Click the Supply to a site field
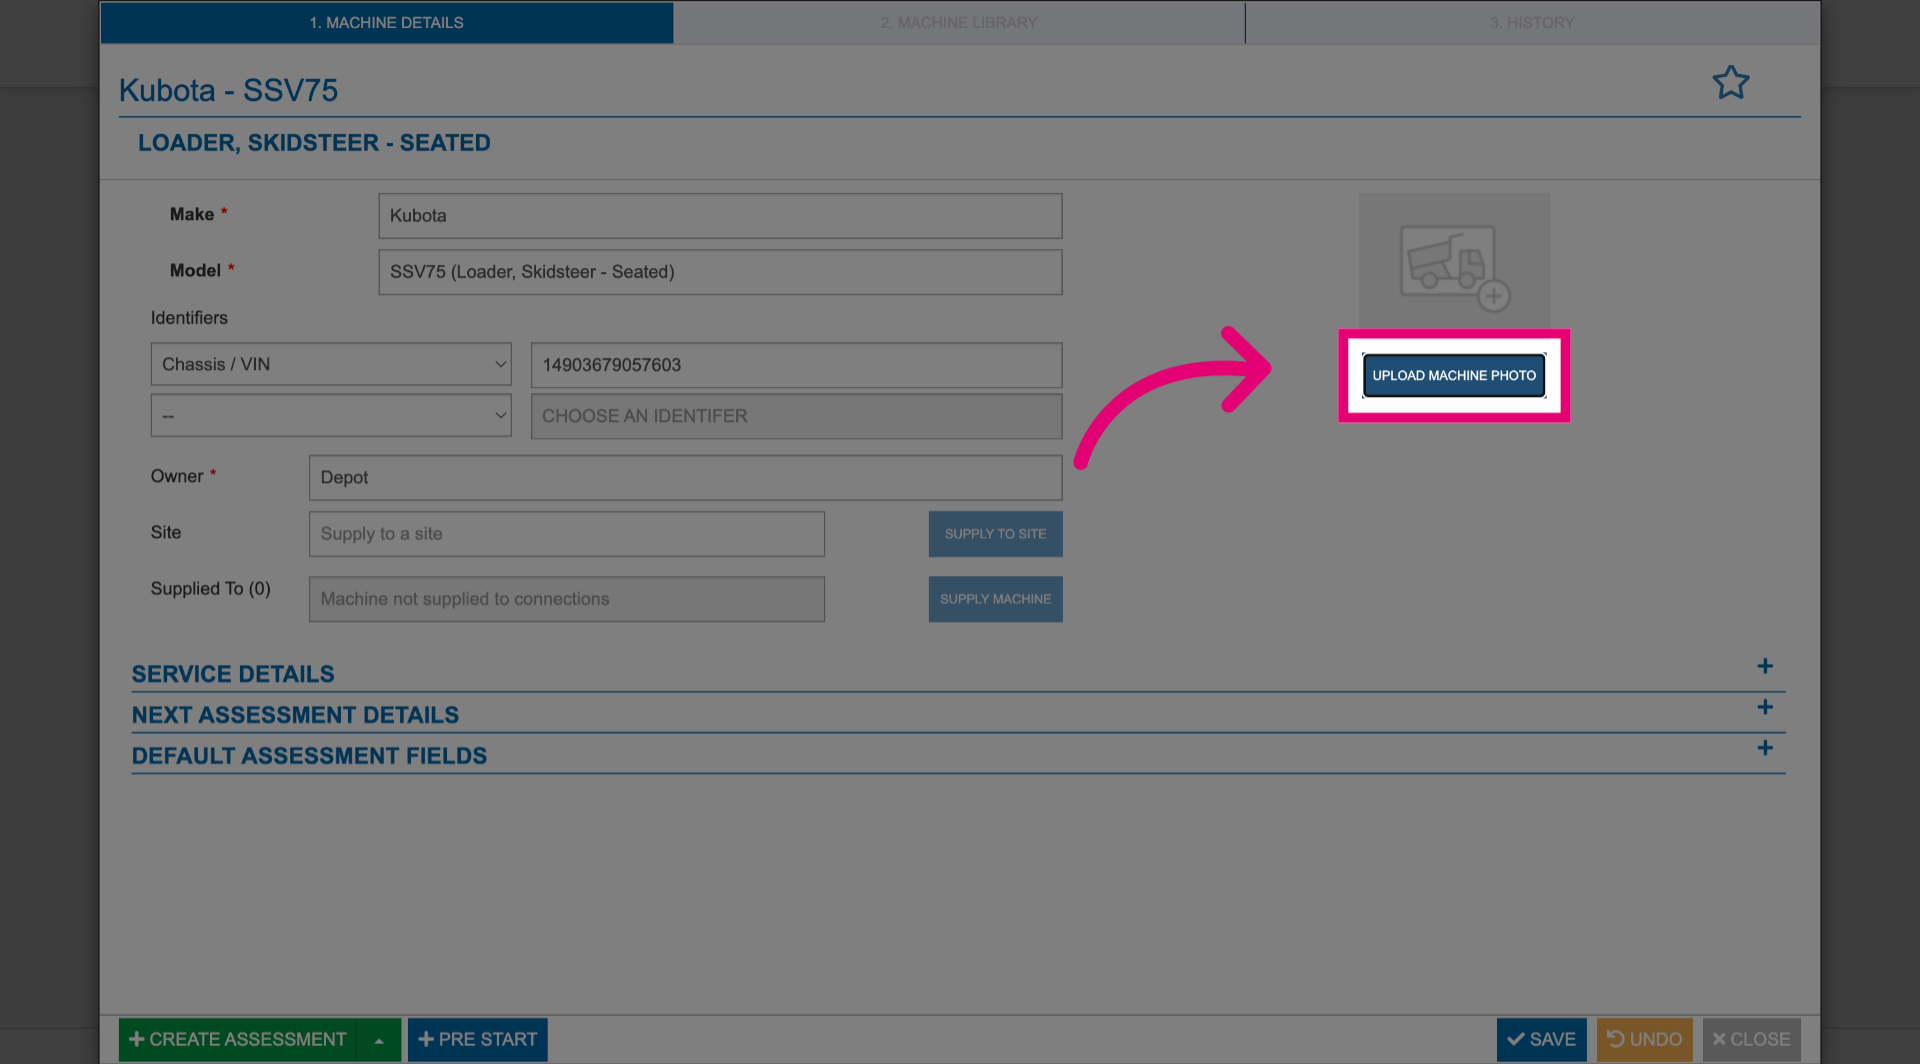The height and width of the screenshot is (1064, 1920). [x=567, y=534]
